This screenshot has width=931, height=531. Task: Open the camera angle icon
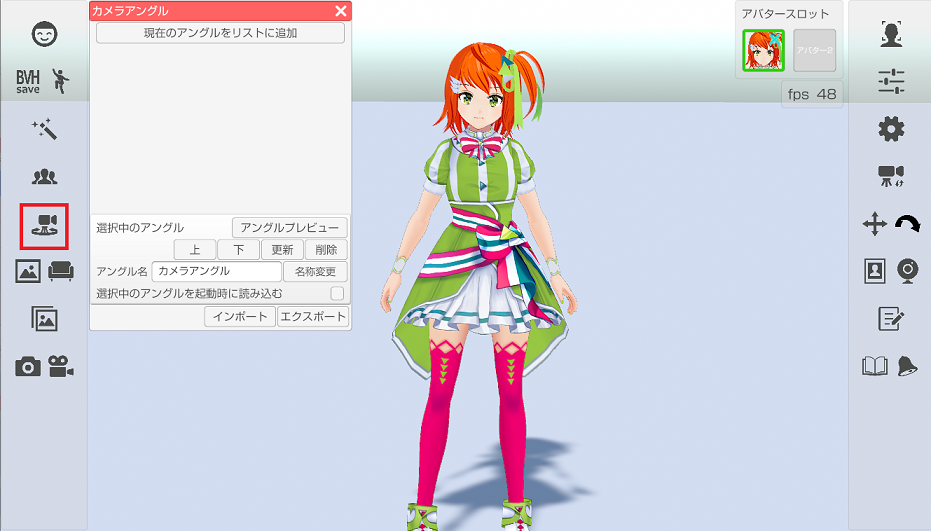[x=45, y=226]
